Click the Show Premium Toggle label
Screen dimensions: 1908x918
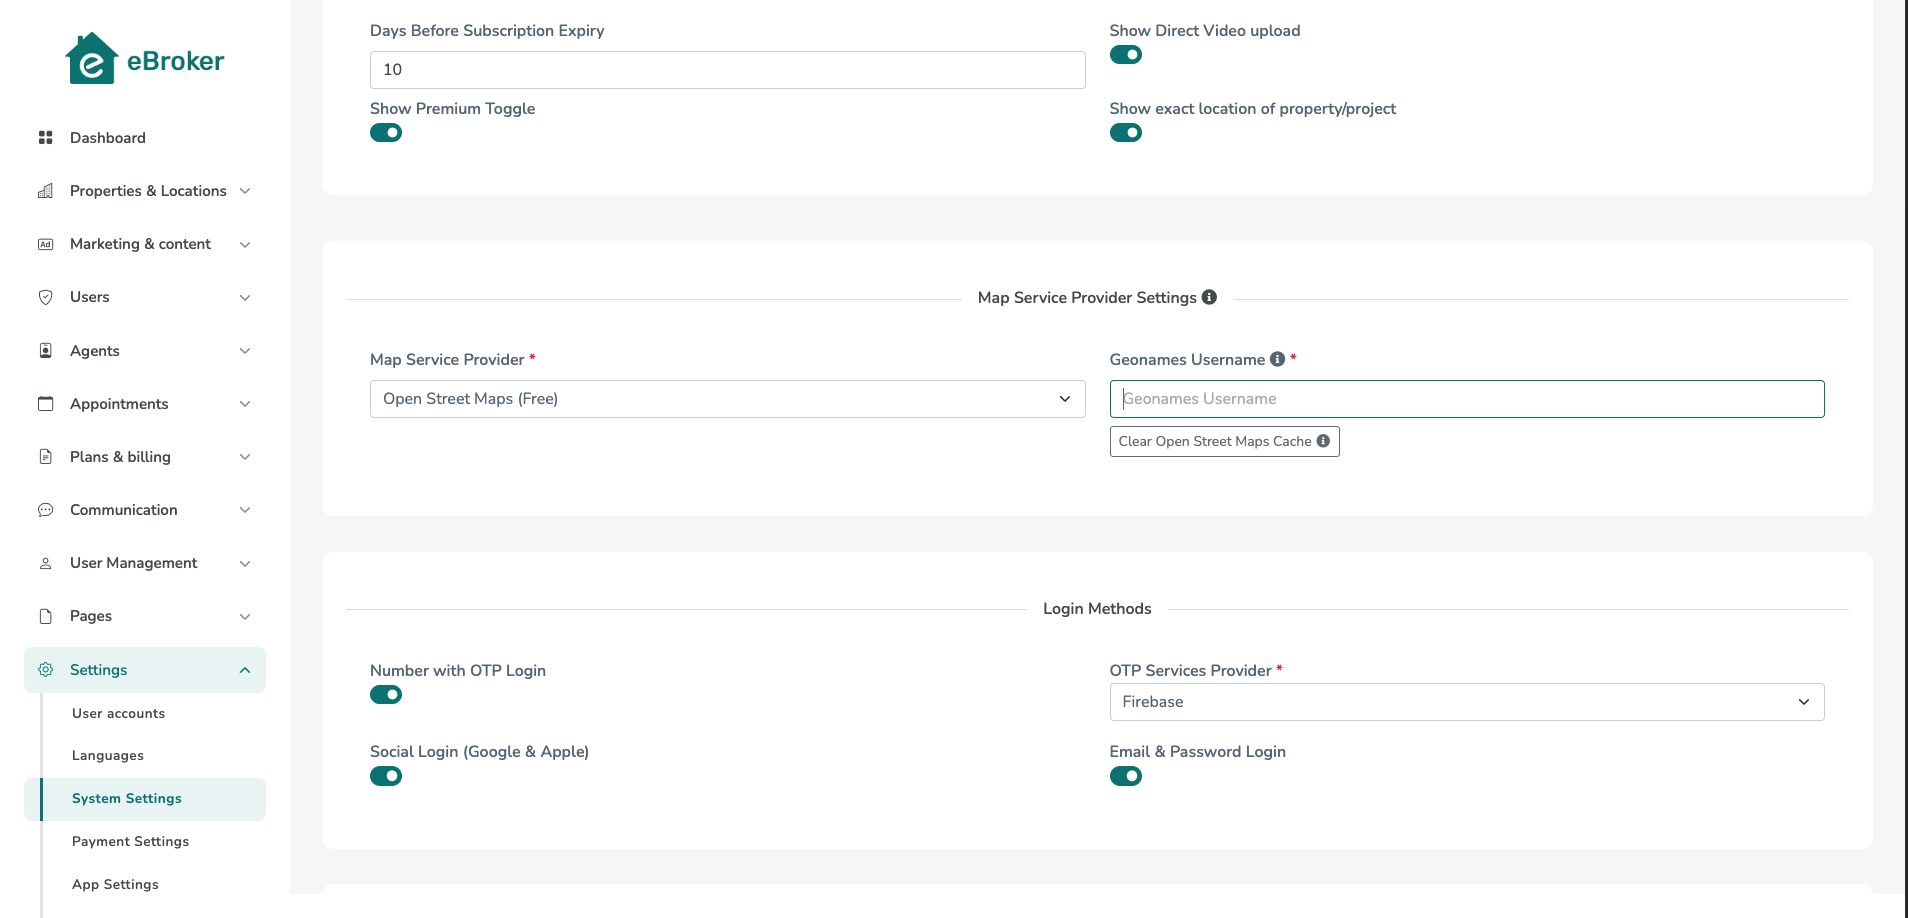click(452, 109)
